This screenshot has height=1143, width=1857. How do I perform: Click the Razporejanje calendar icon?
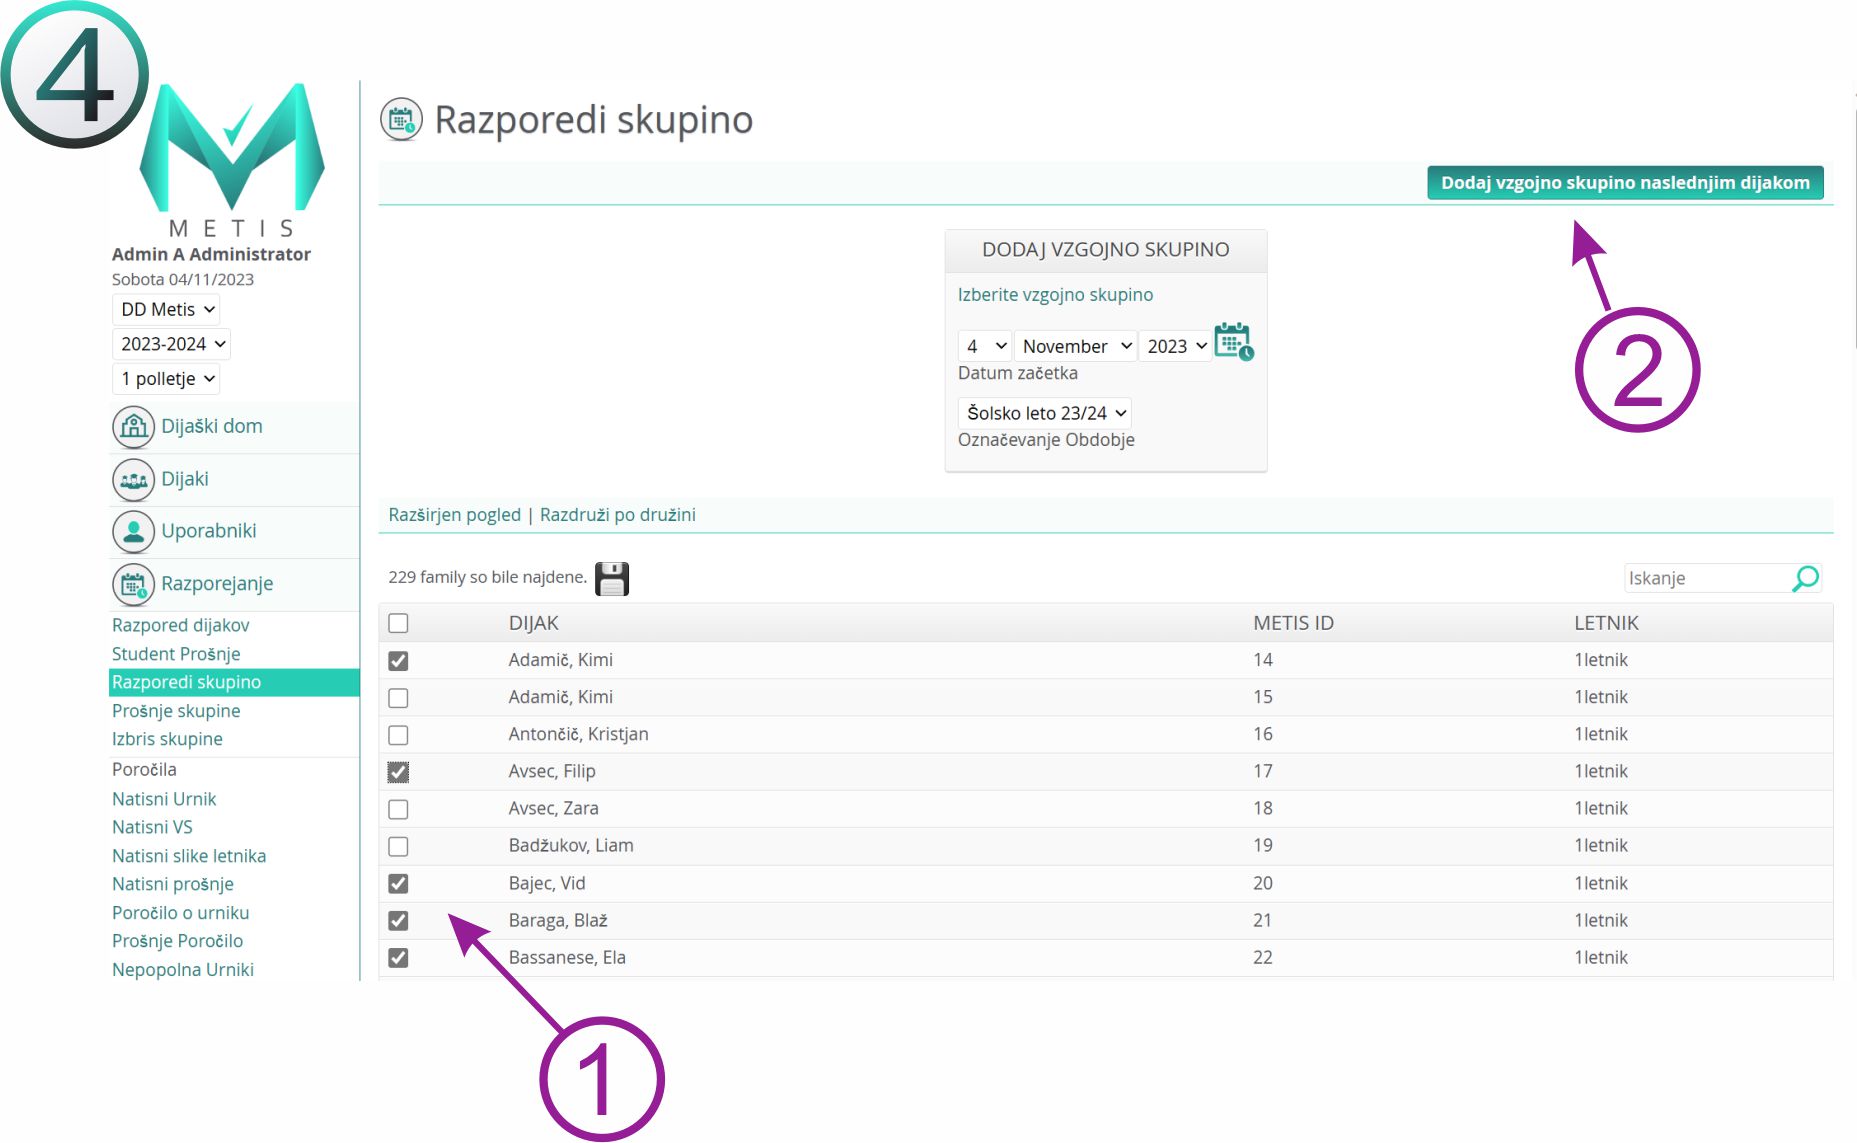[x=133, y=584]
